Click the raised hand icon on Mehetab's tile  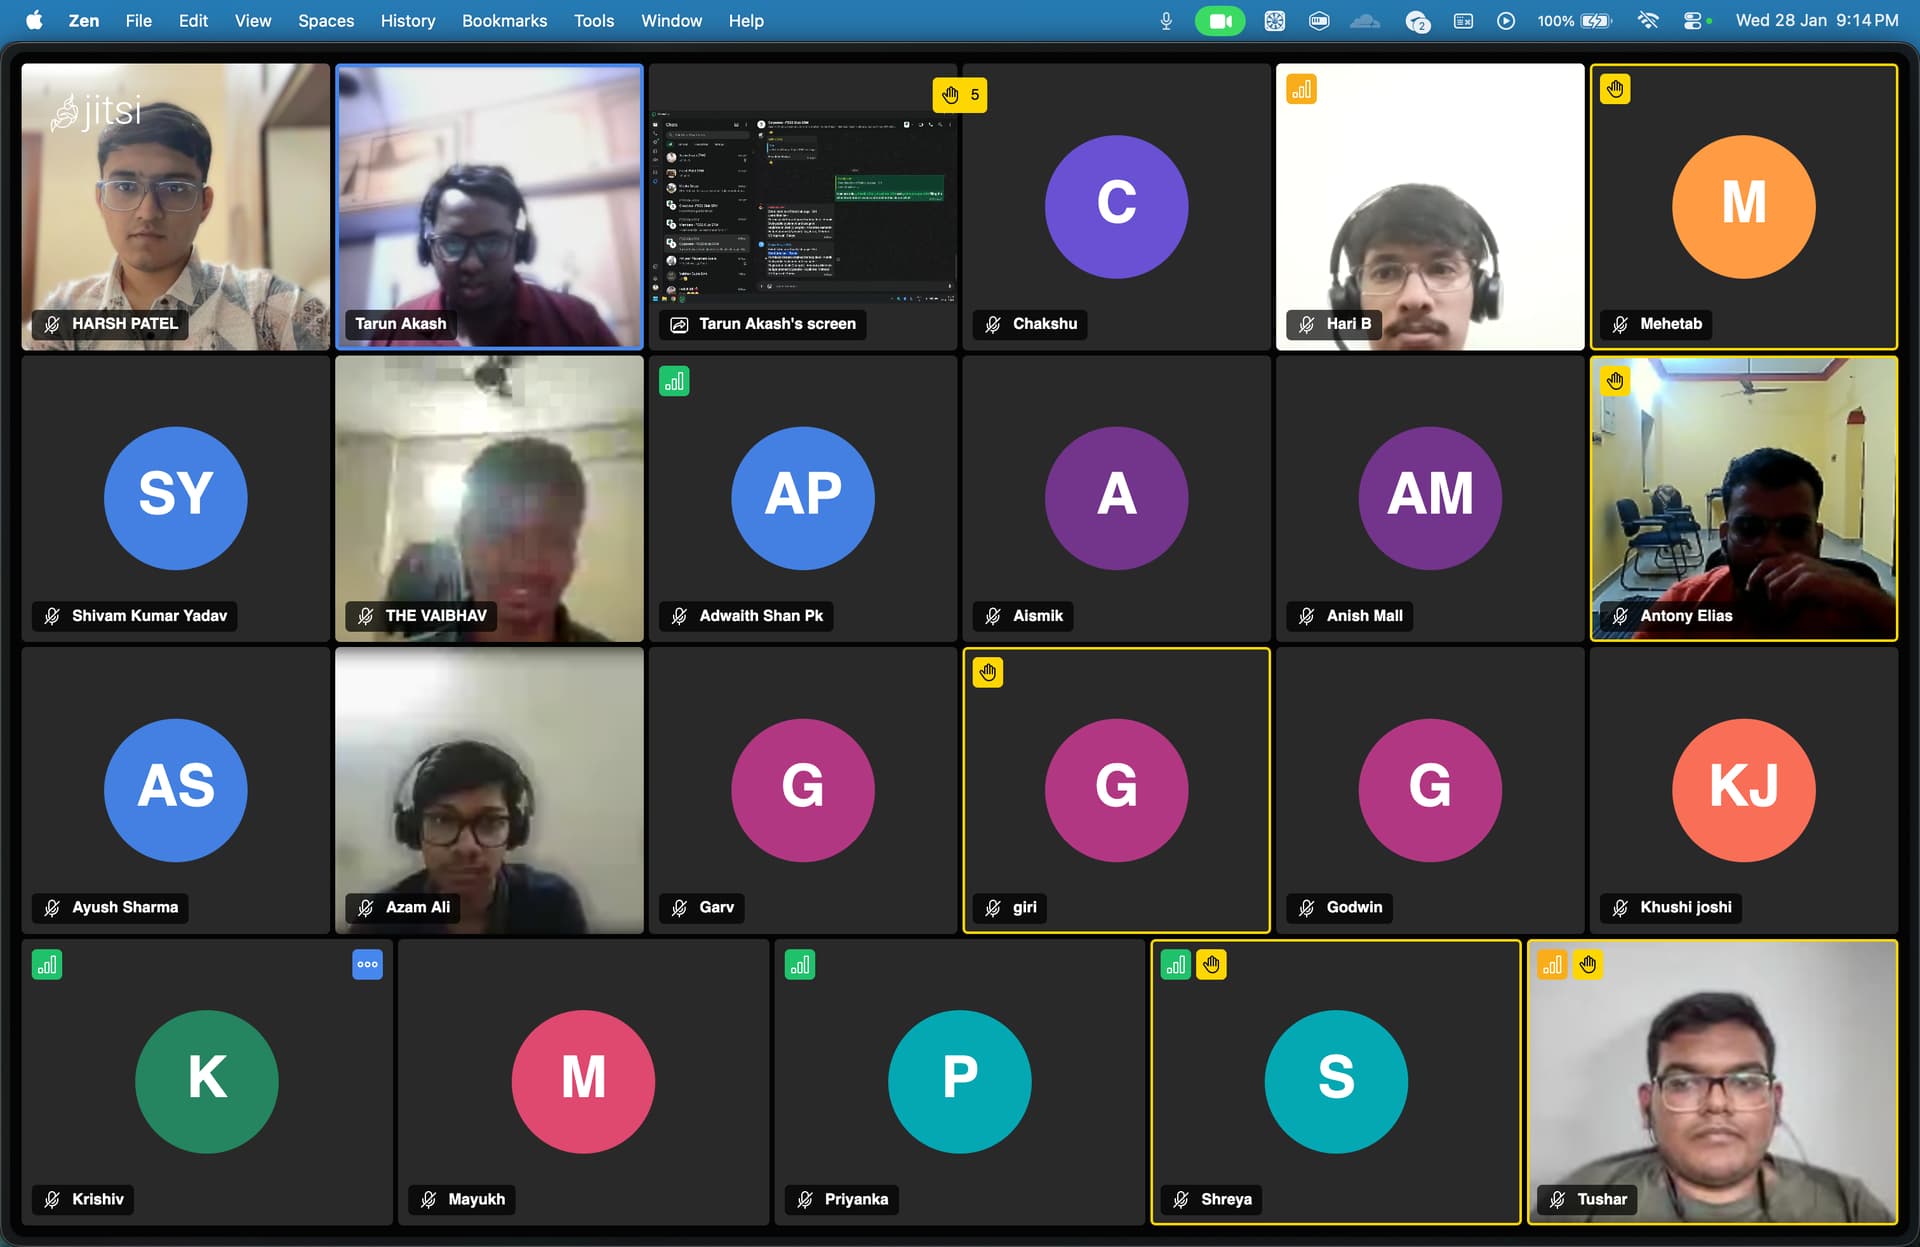(1615, 90)
